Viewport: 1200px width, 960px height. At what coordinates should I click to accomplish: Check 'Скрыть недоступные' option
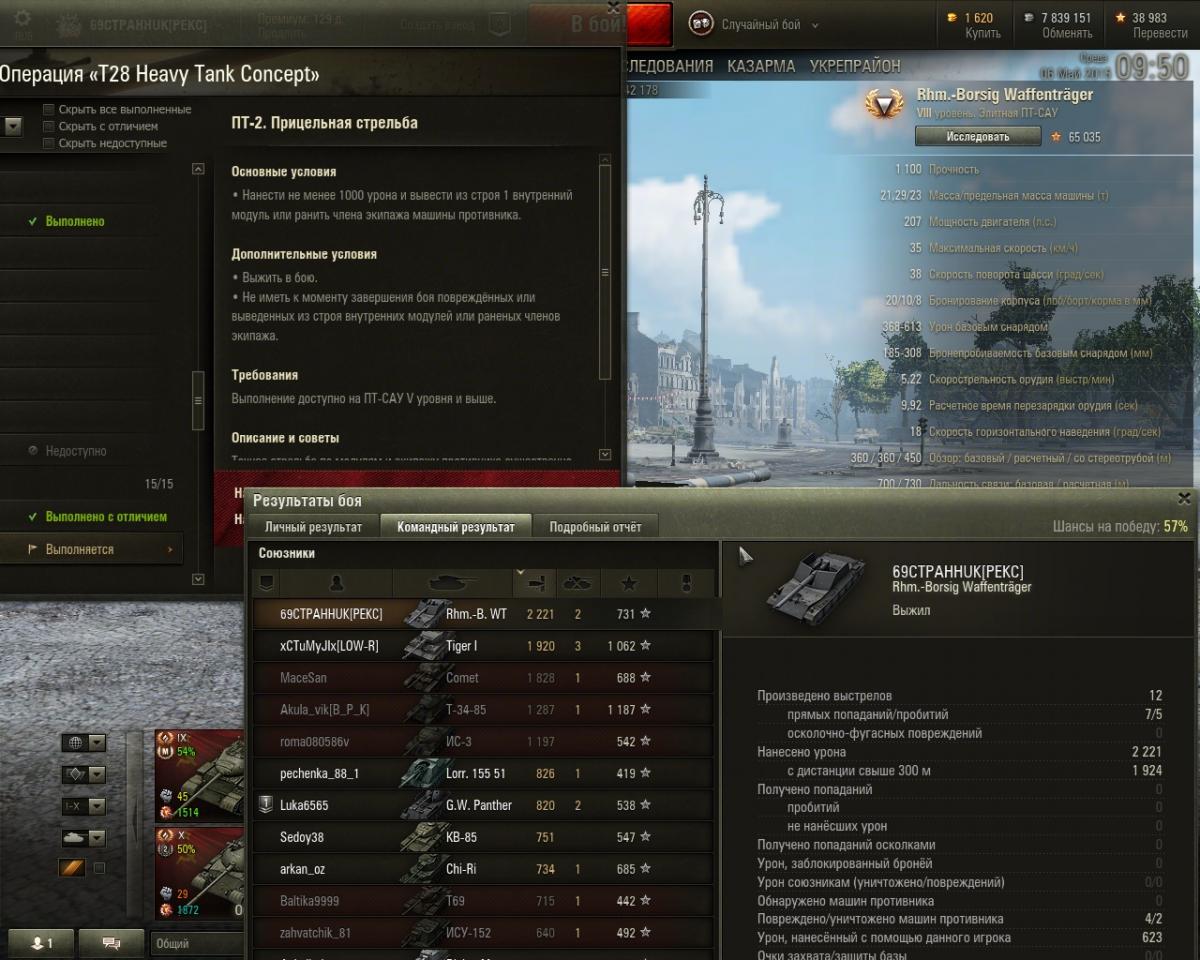(48, 143)
